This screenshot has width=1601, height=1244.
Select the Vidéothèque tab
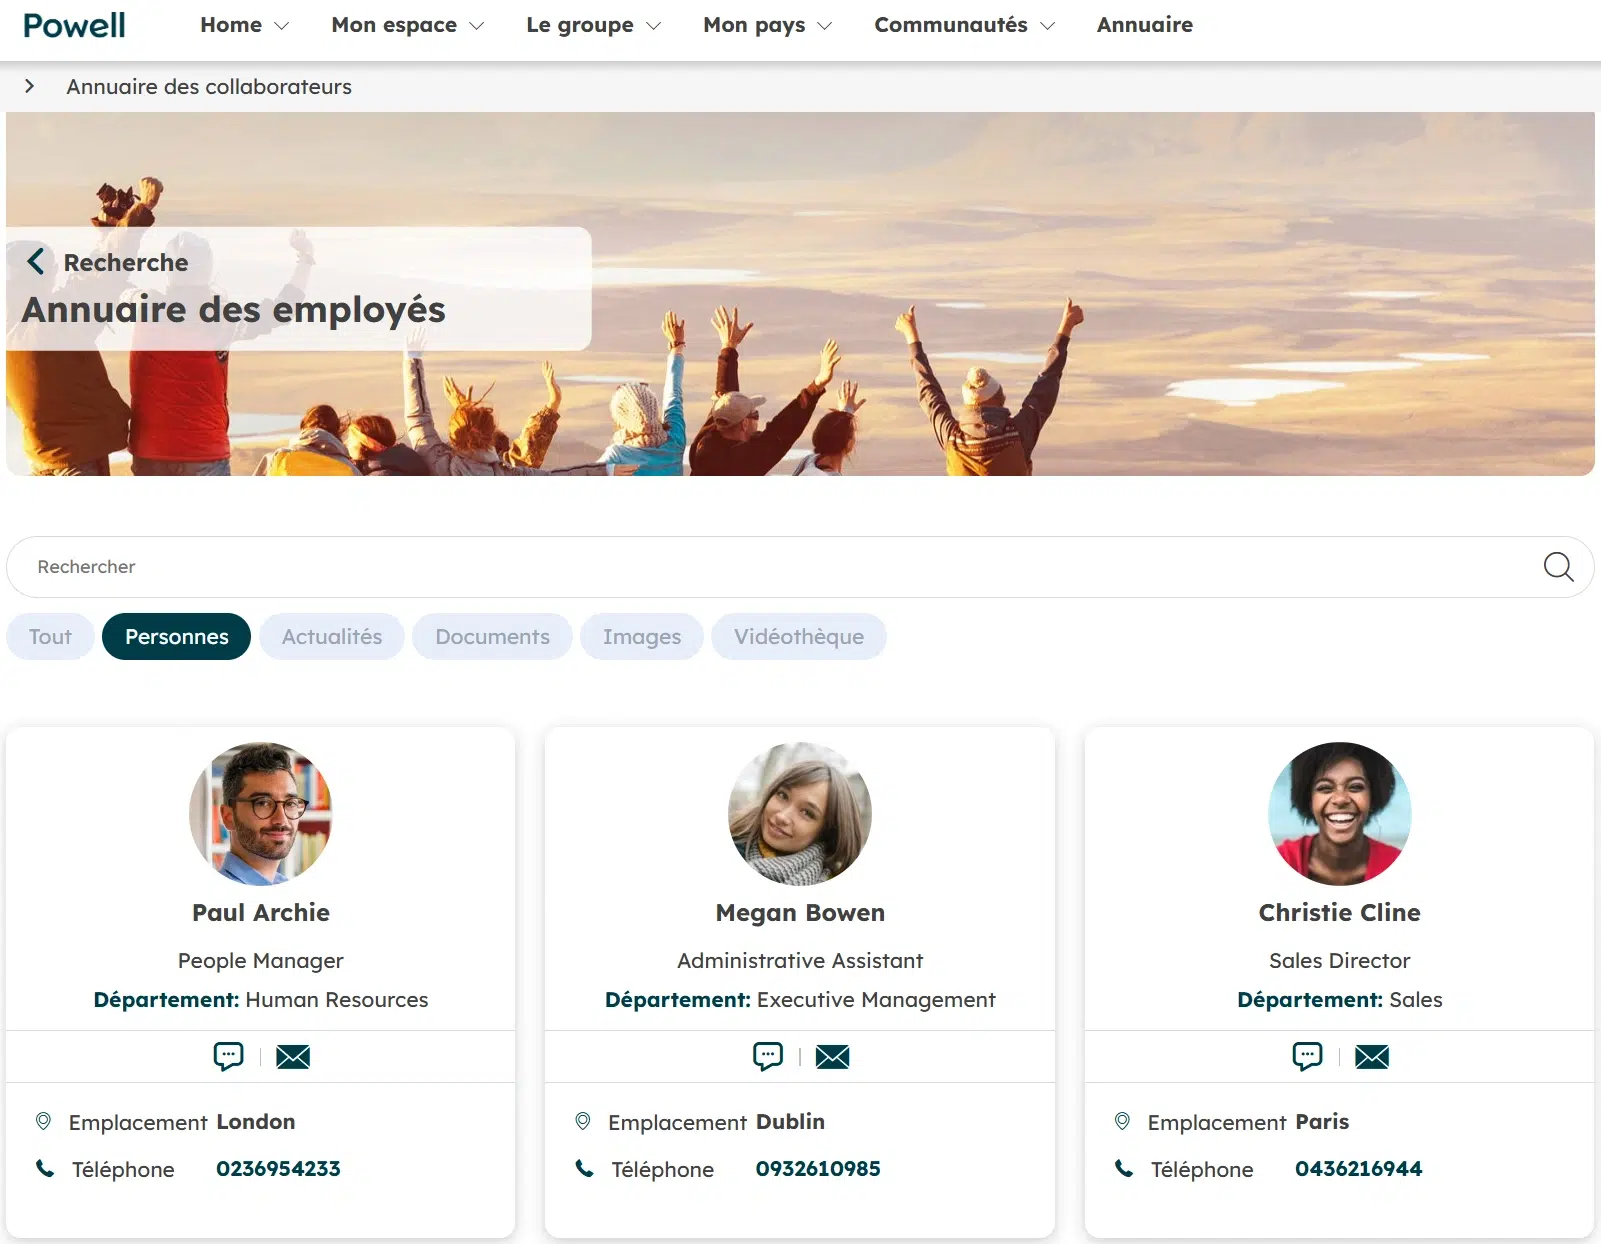[x=798, y=636]
